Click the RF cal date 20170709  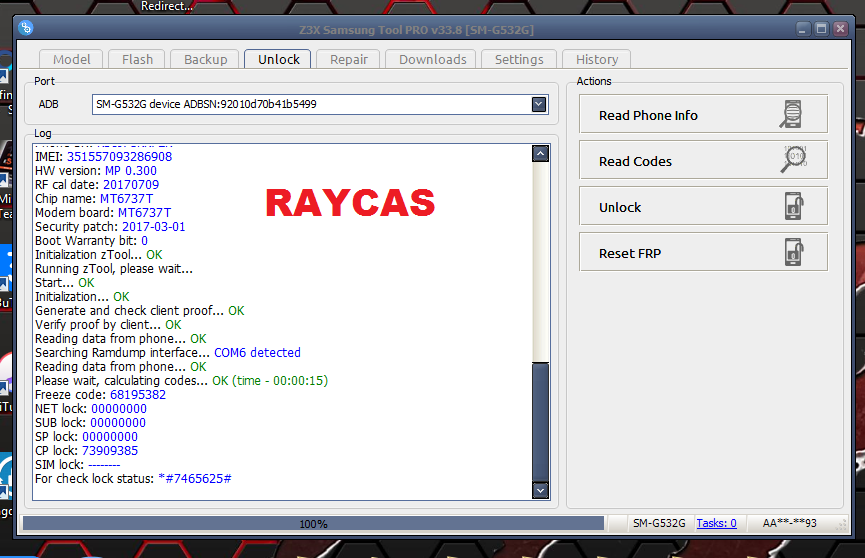coord(131,185)
